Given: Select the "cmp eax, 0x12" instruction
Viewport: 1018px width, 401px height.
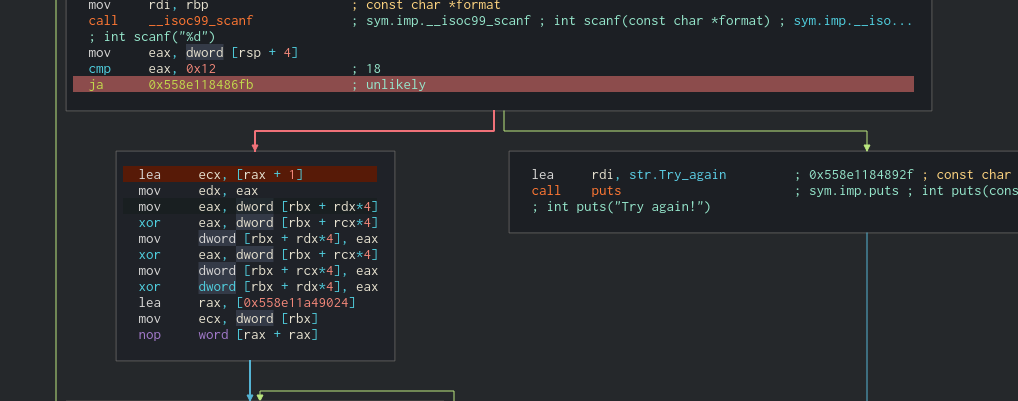Looking at the screenshot, I should pyautogui.click(x=152, y=69).
